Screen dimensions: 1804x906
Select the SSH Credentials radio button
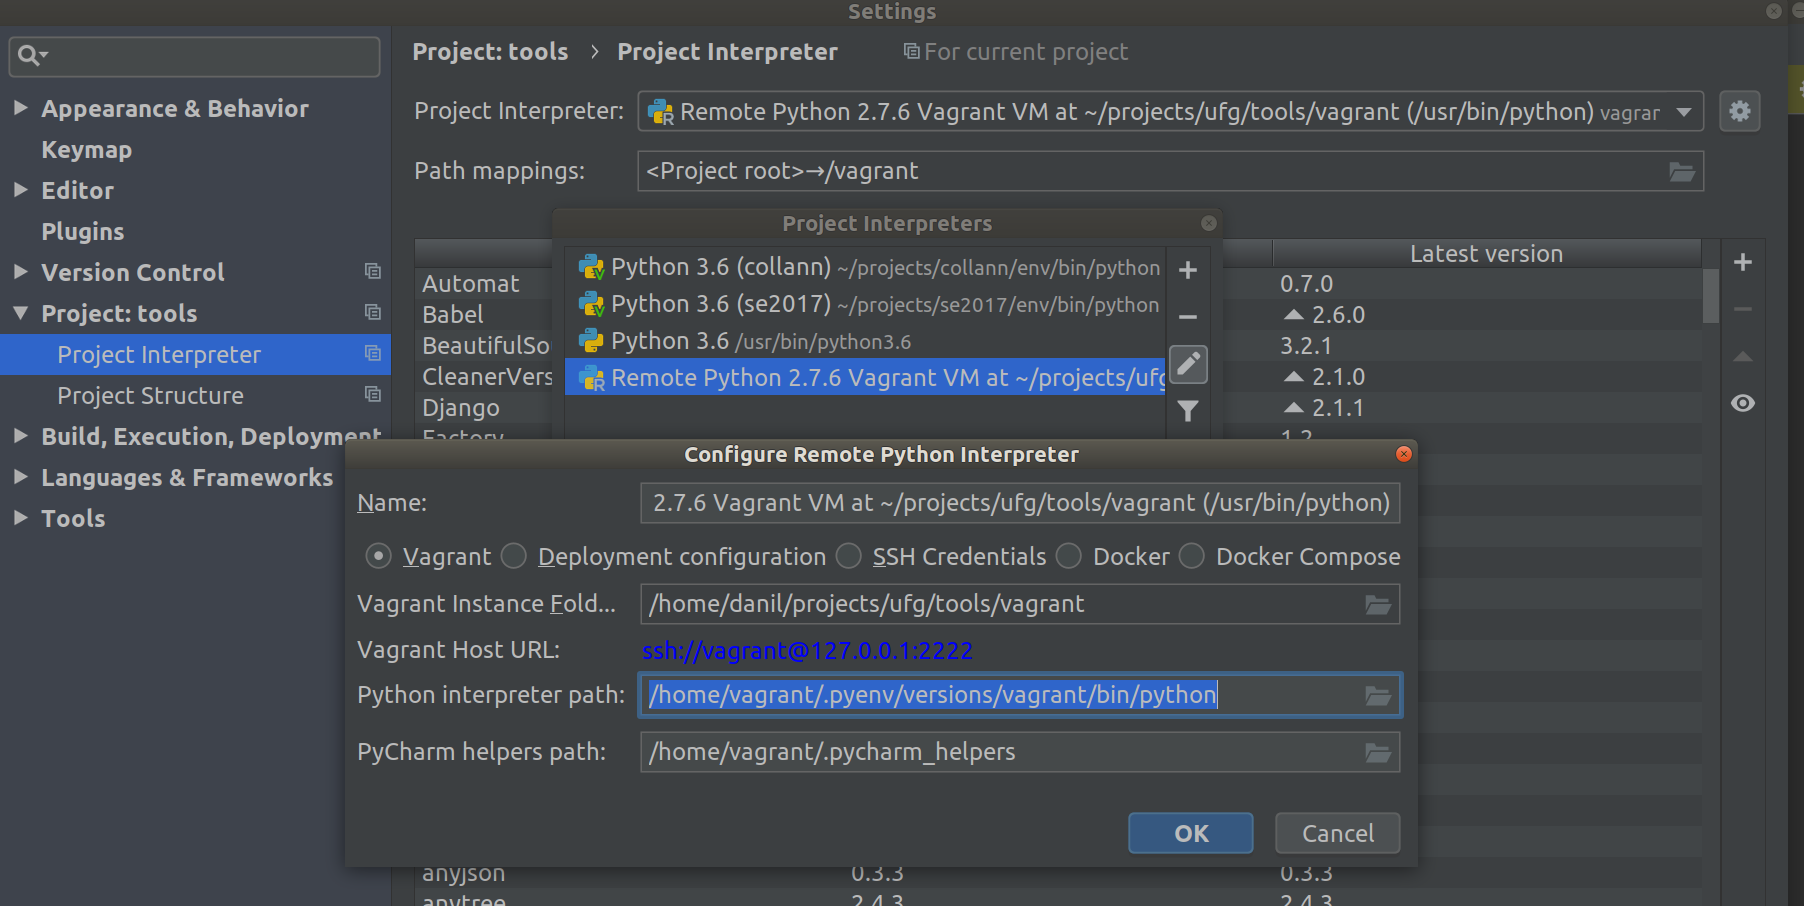(x=849, y=556)
